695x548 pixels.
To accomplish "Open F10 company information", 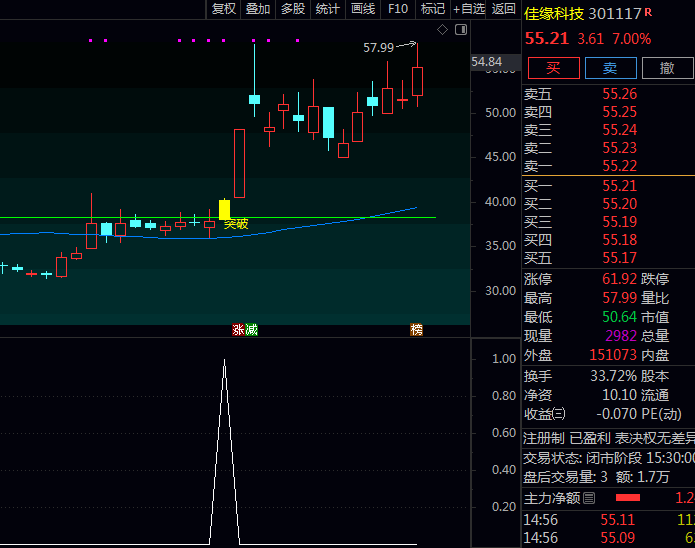I will coord(398,9).
